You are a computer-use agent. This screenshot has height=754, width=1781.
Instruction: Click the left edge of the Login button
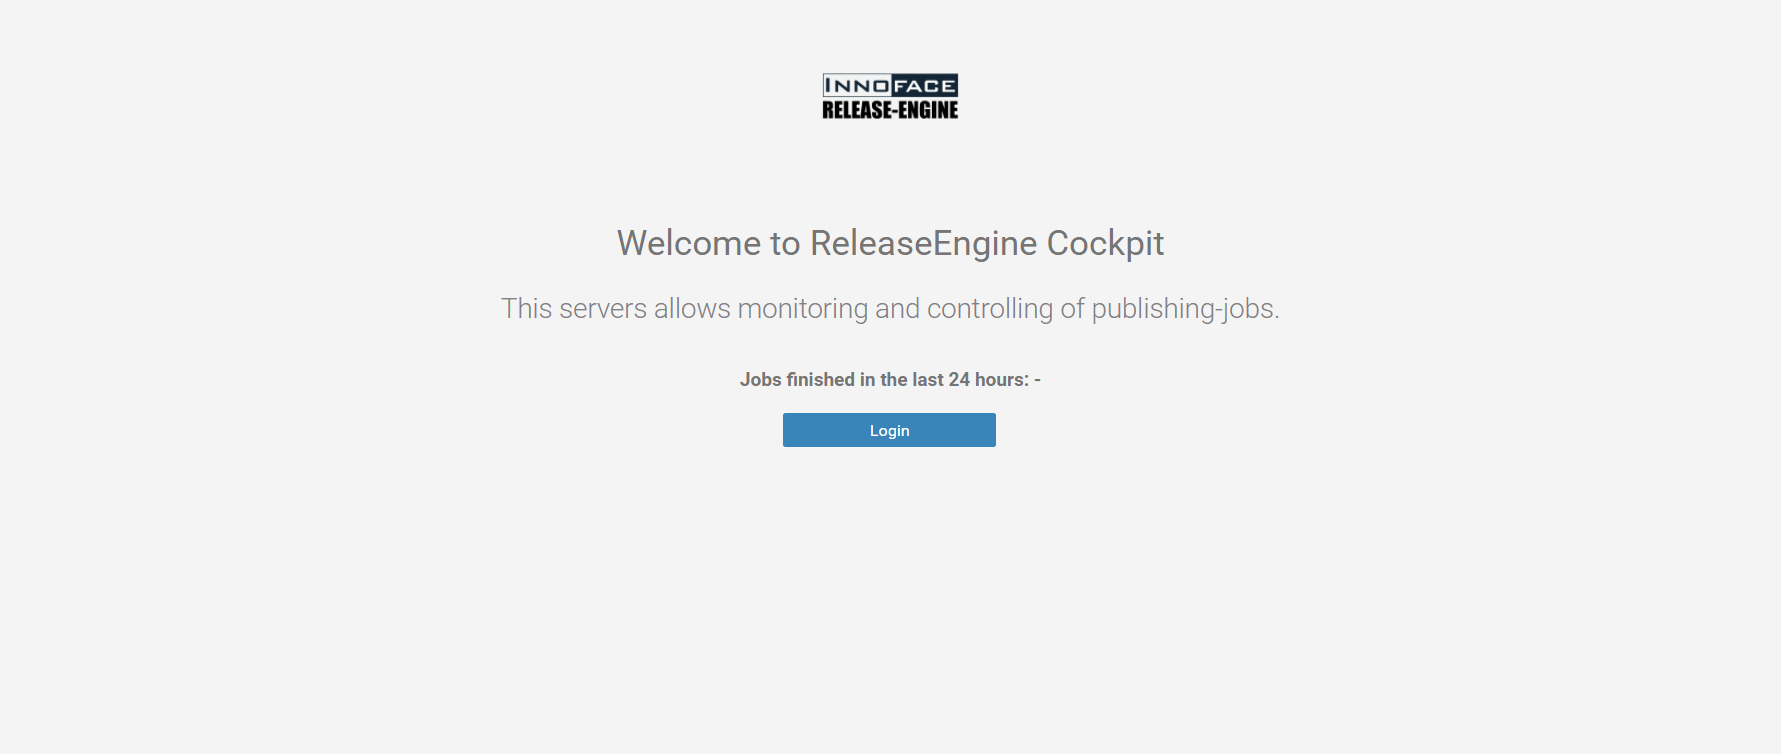pos(793,430)
